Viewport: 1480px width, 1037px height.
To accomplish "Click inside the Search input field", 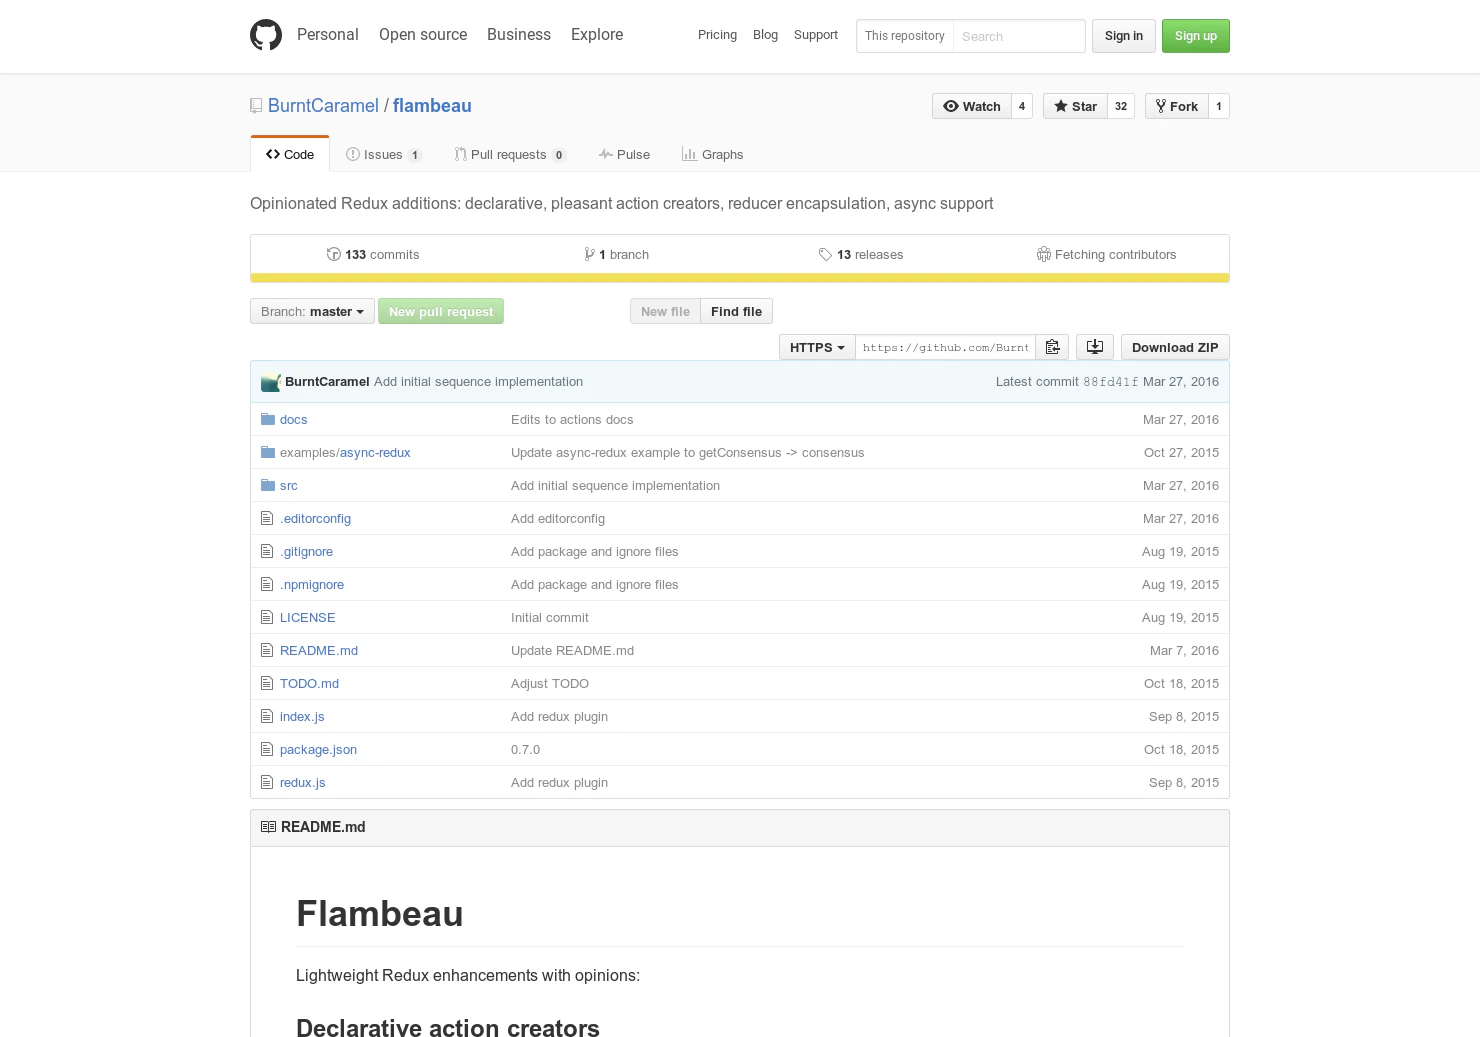I will coord(1018,36).
